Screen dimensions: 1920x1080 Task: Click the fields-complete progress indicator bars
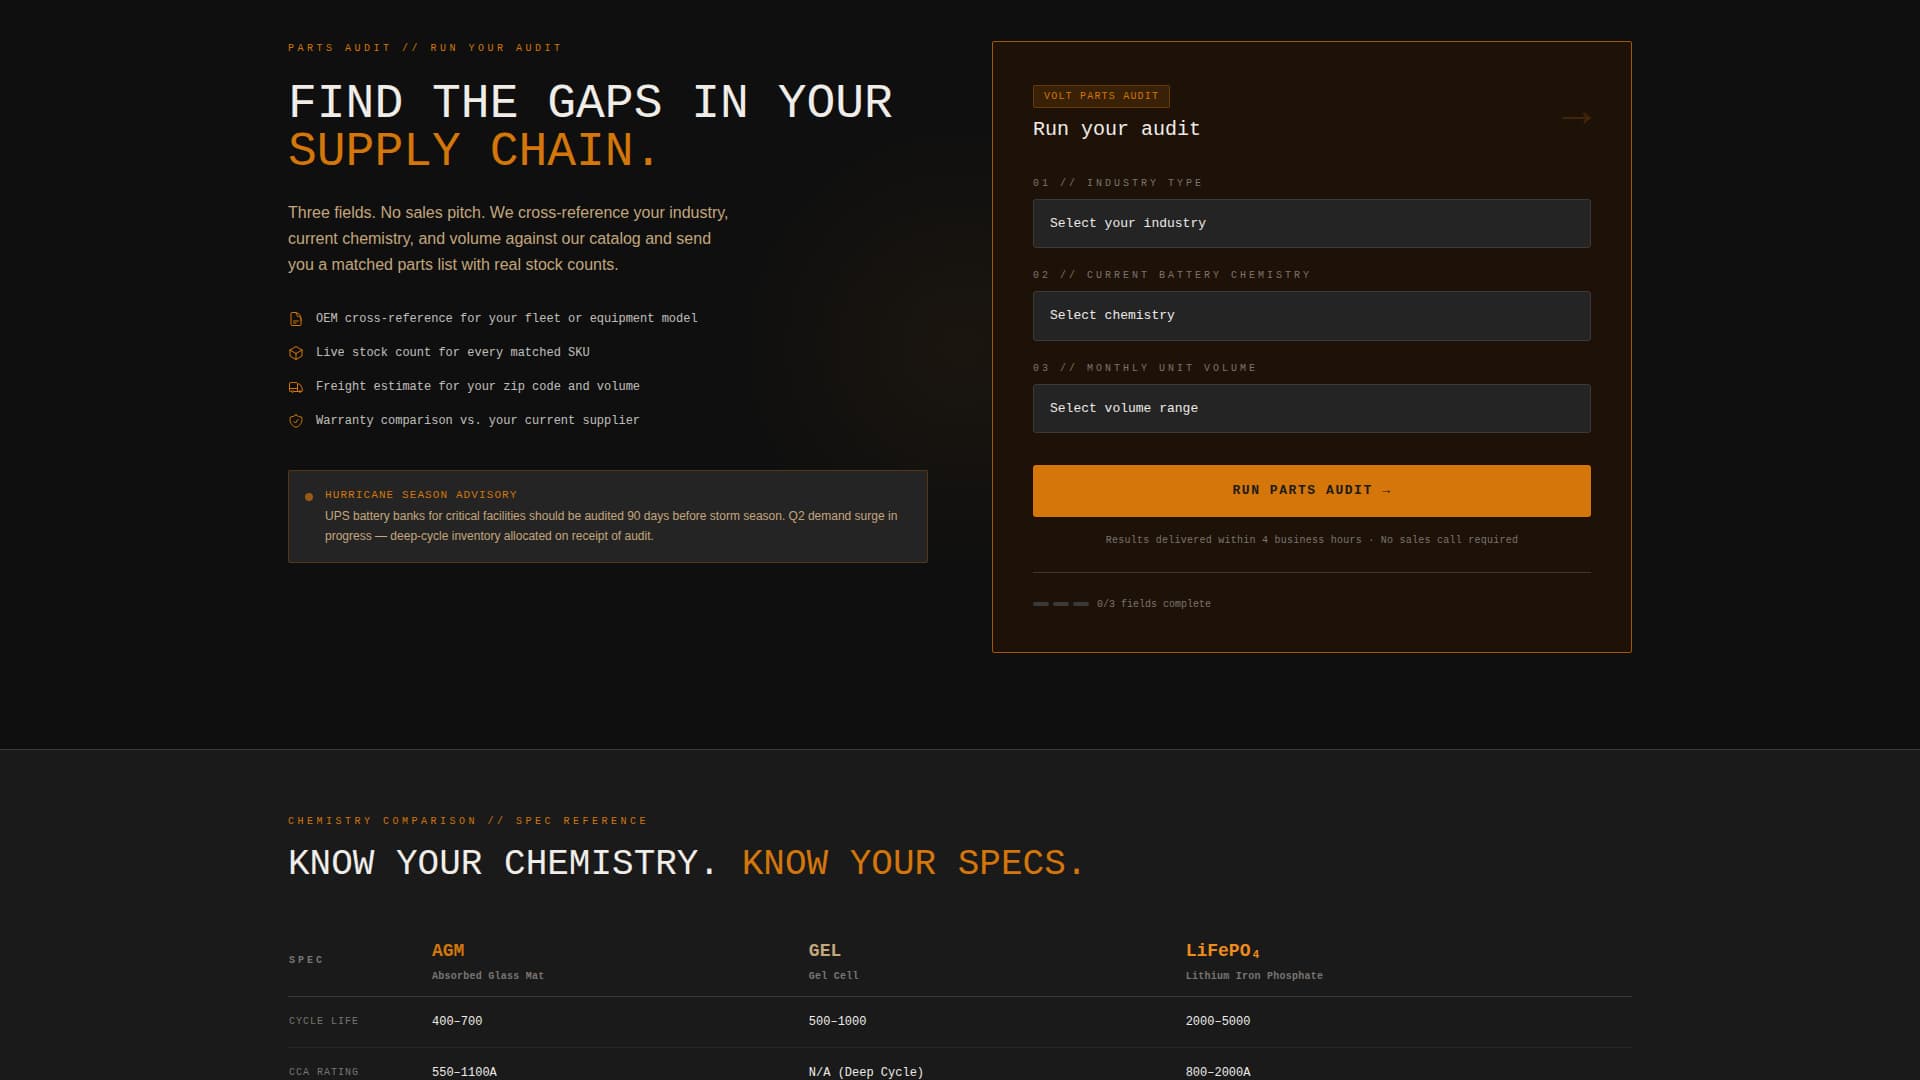[x=1060, y=604]
